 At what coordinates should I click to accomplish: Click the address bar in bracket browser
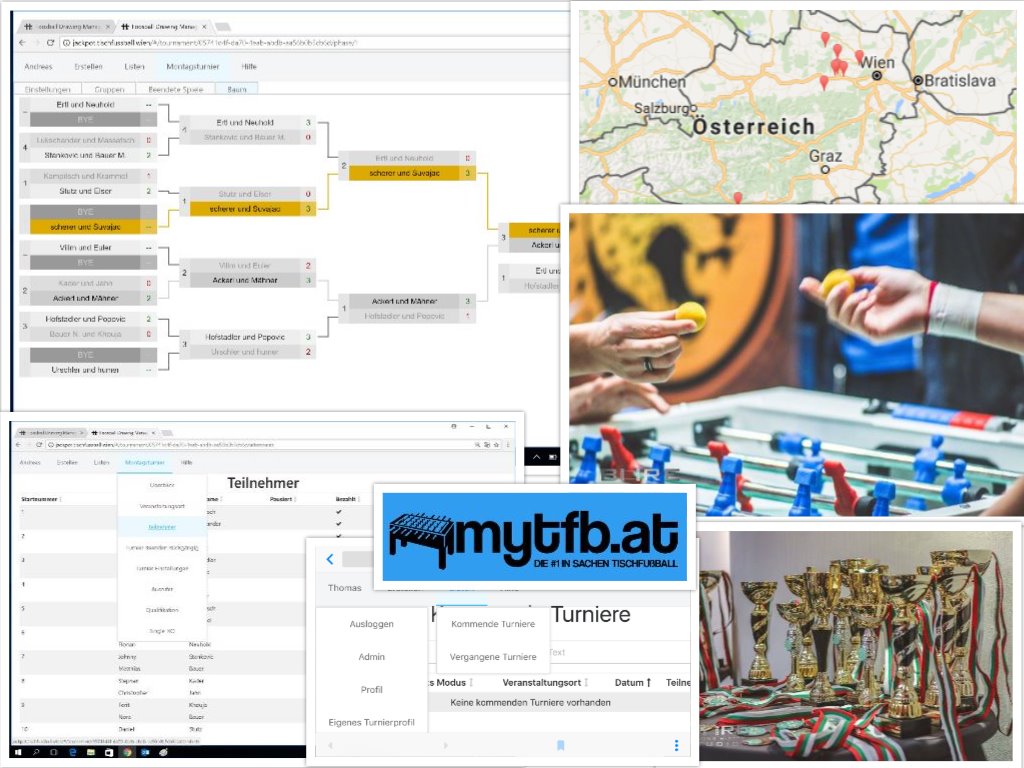(313, 42)
